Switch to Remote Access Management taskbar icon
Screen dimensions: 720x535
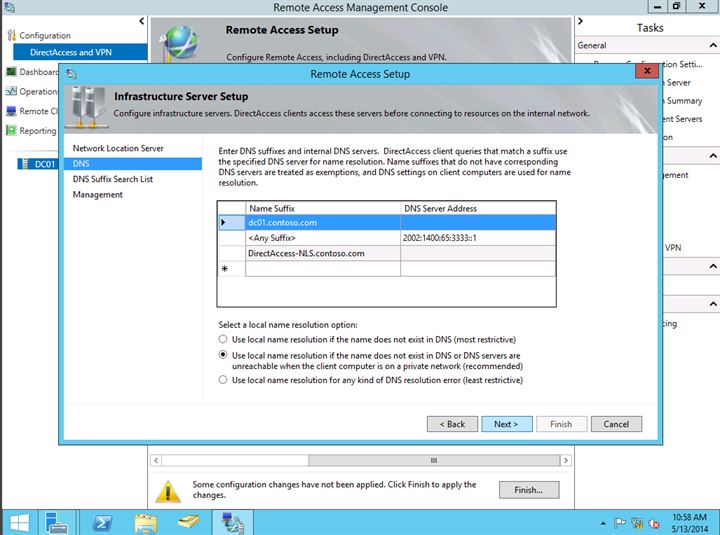click(232, 523)
